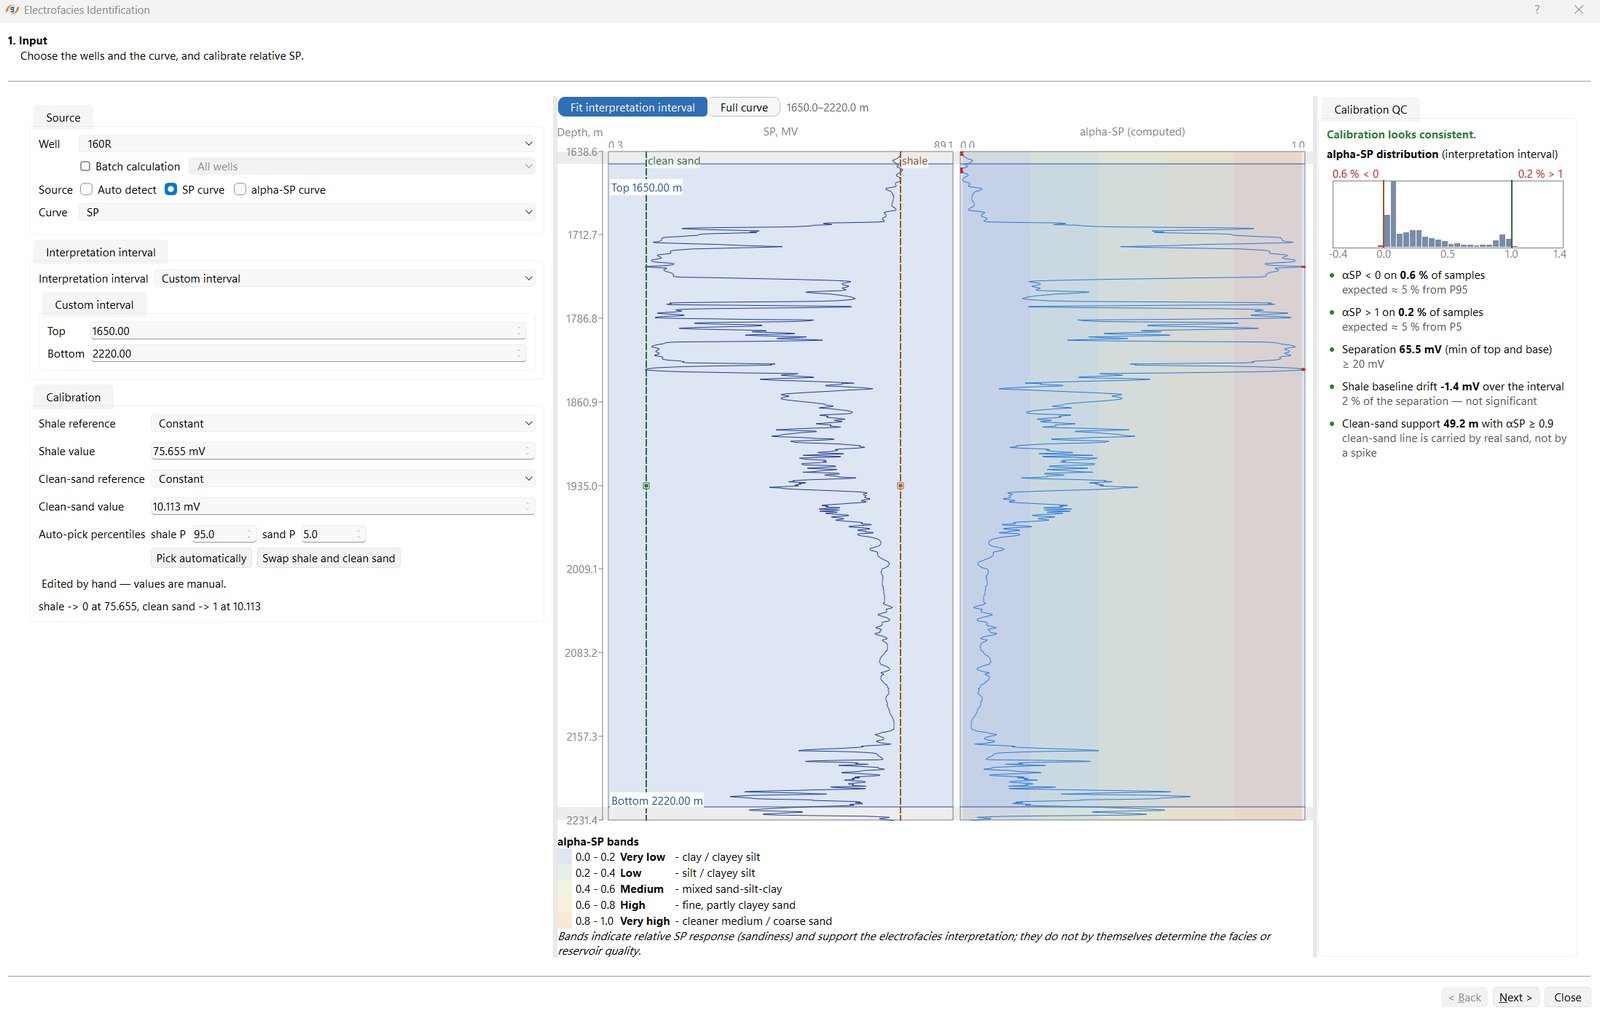Select the Auto detect source option

86,190
